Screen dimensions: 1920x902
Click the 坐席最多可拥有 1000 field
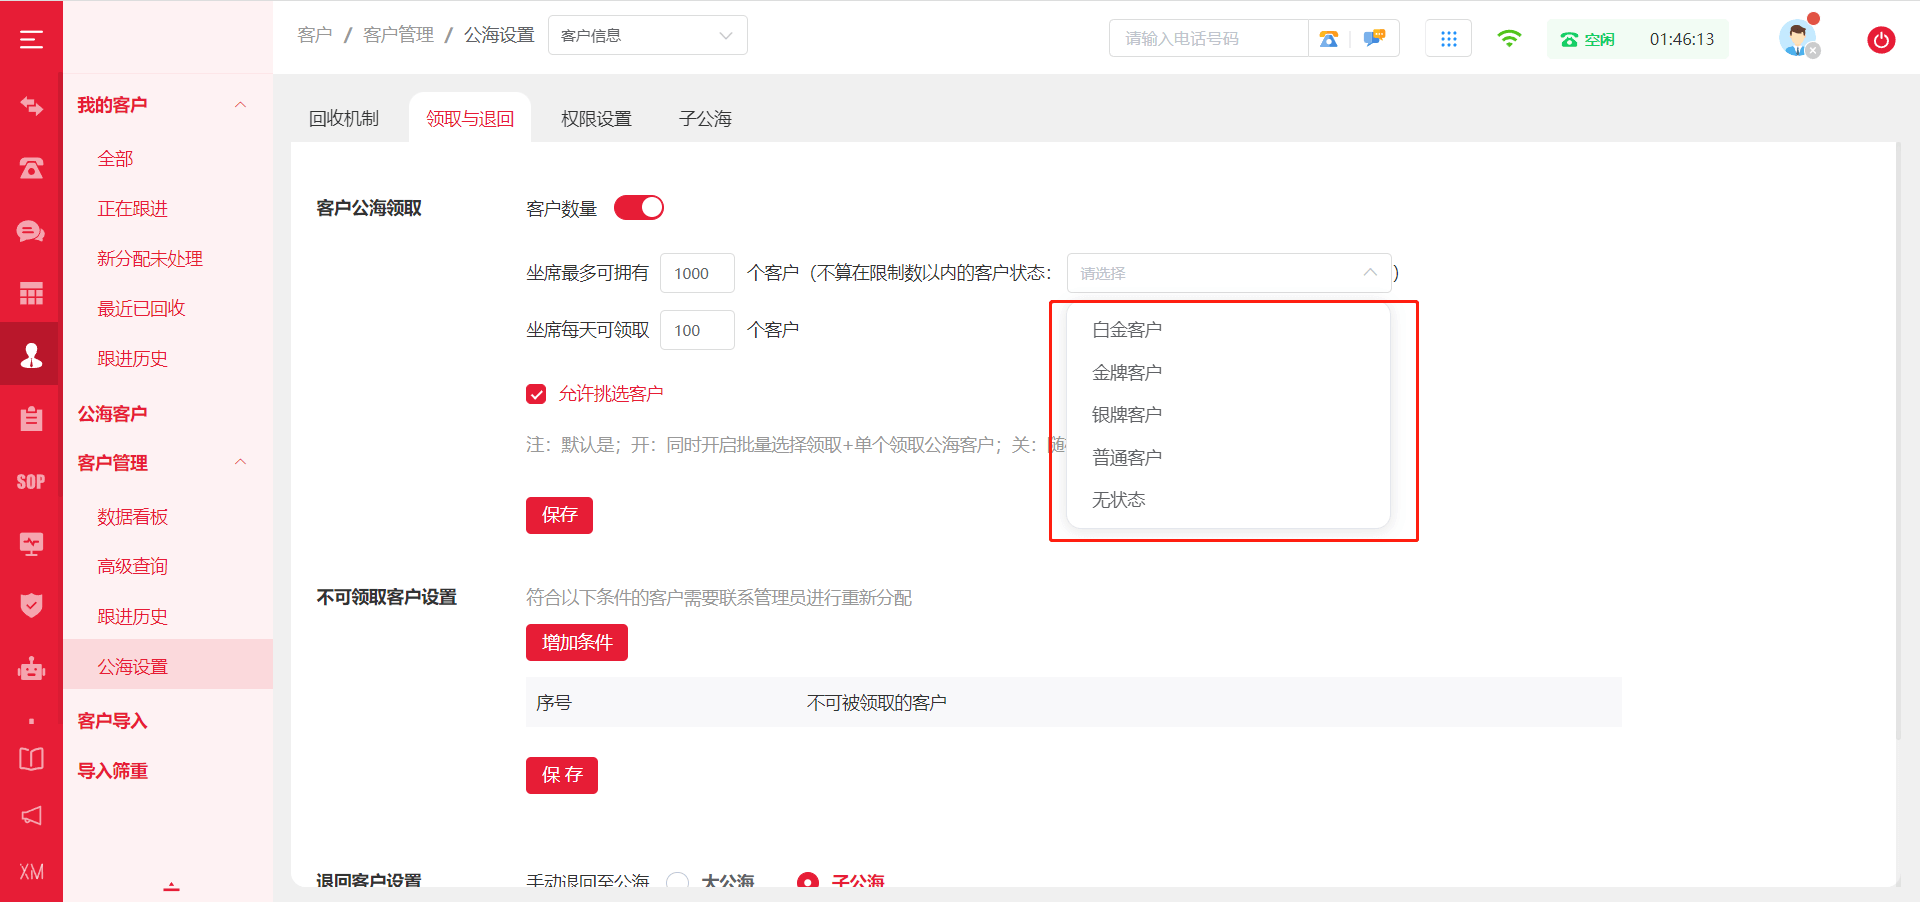697,273
